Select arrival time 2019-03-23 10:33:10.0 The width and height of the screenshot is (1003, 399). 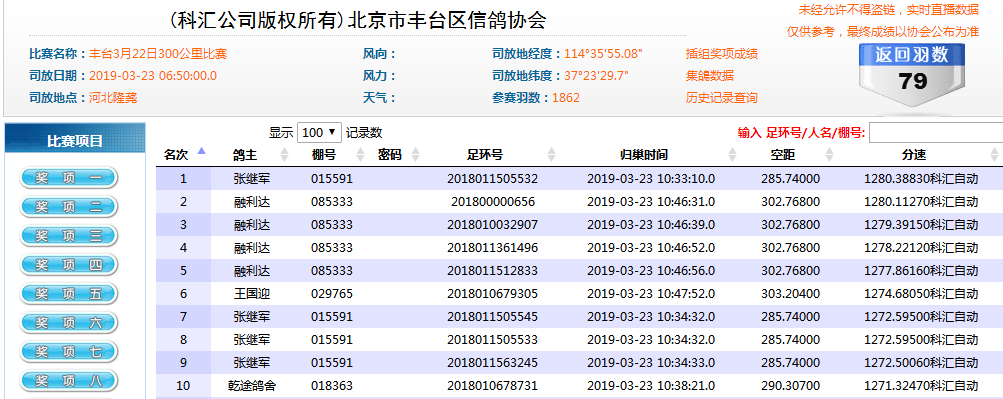[x=651, y=179]
